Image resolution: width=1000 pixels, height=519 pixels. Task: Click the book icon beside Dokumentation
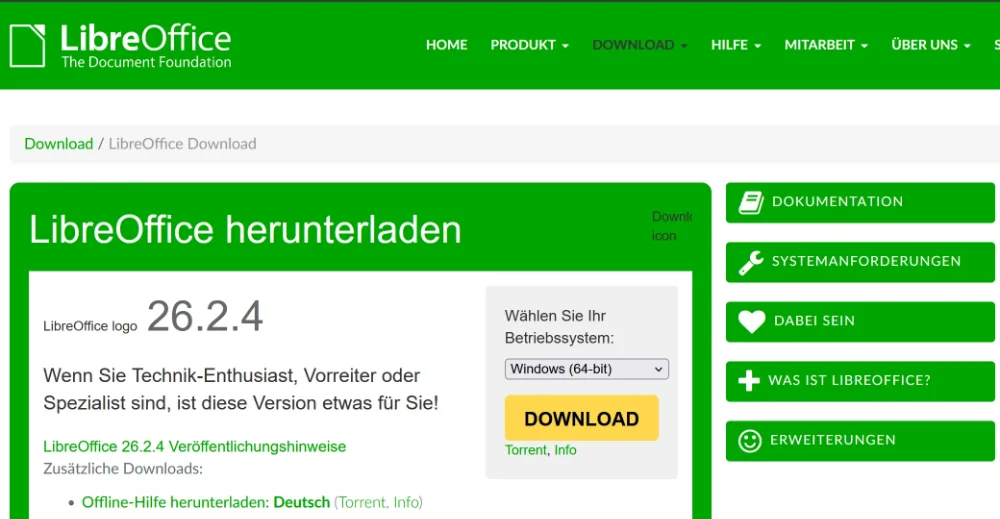[x=751, y=203]
